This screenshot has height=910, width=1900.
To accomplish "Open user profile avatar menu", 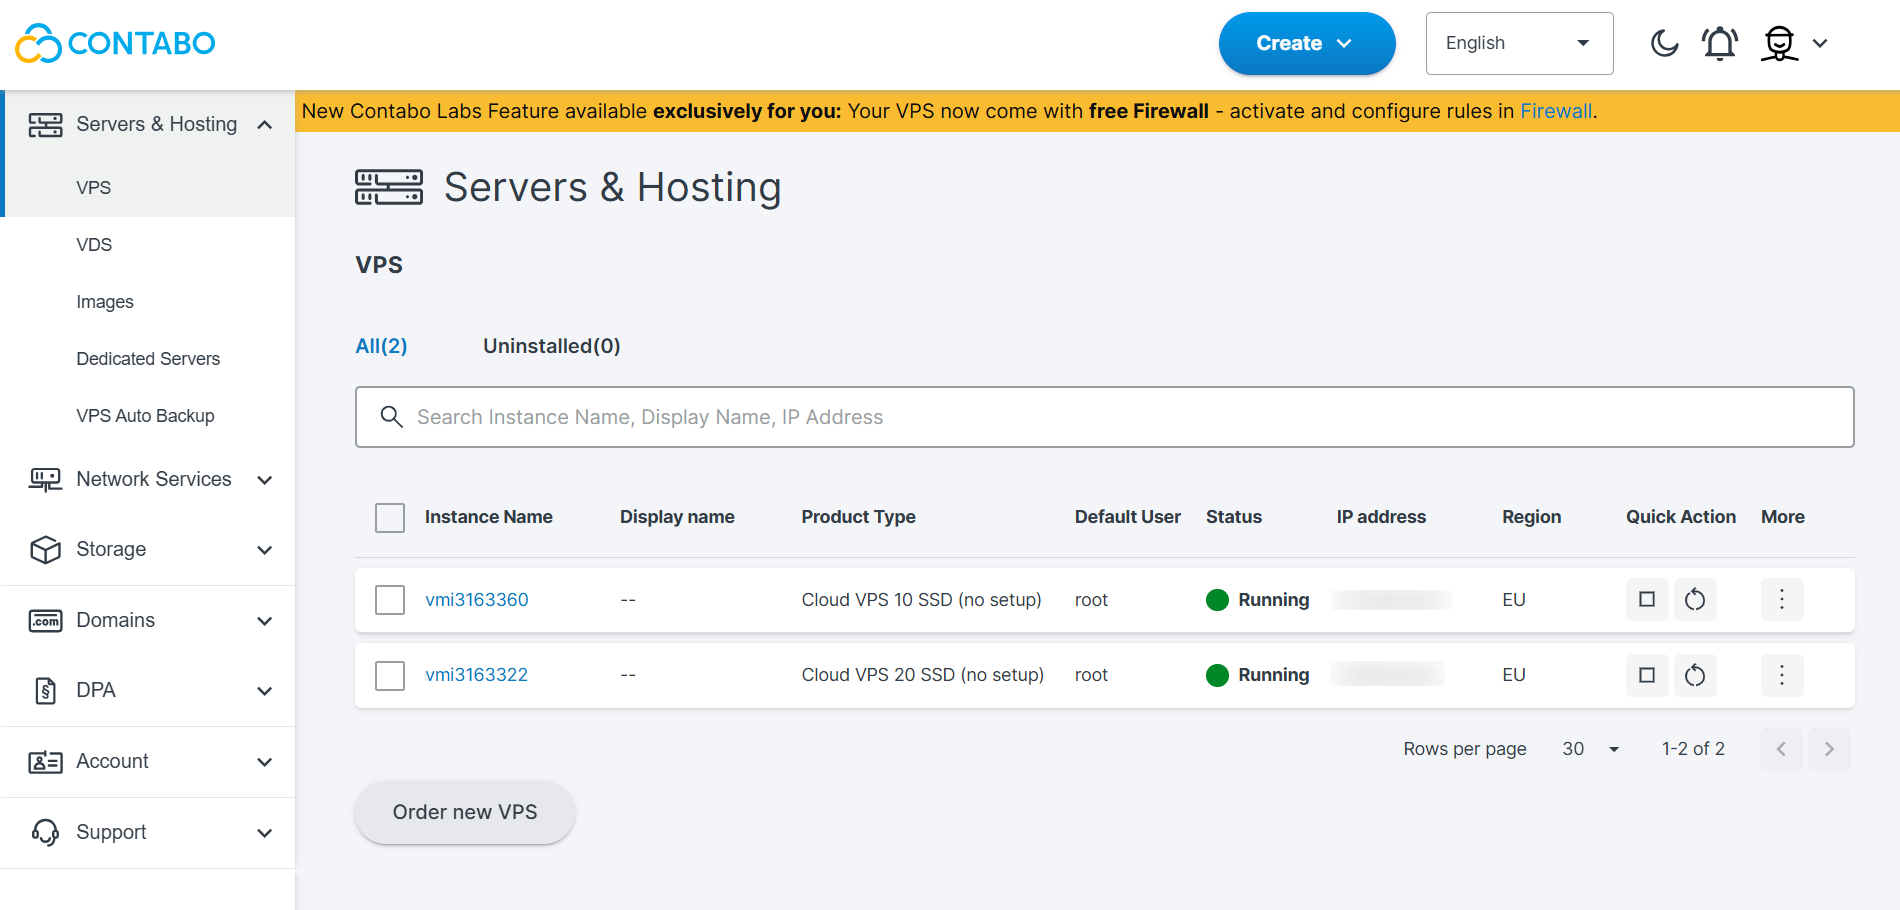I will pyautogui.click(x=1780, y=43).
